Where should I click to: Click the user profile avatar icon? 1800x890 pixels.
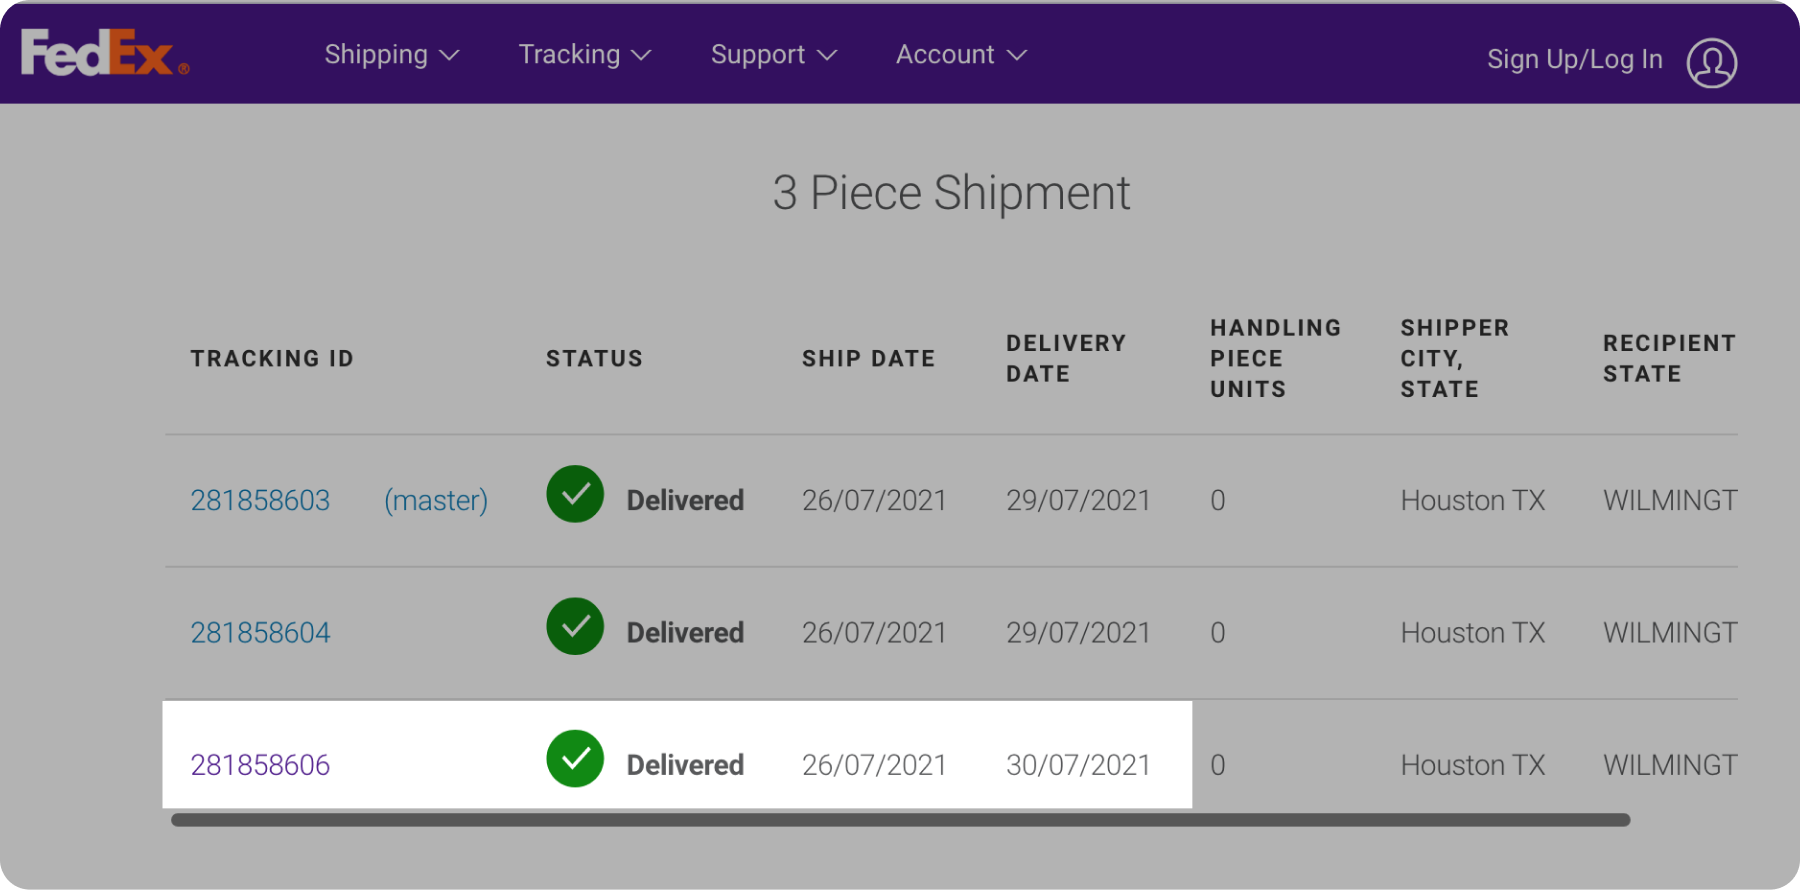point(1711,62)
